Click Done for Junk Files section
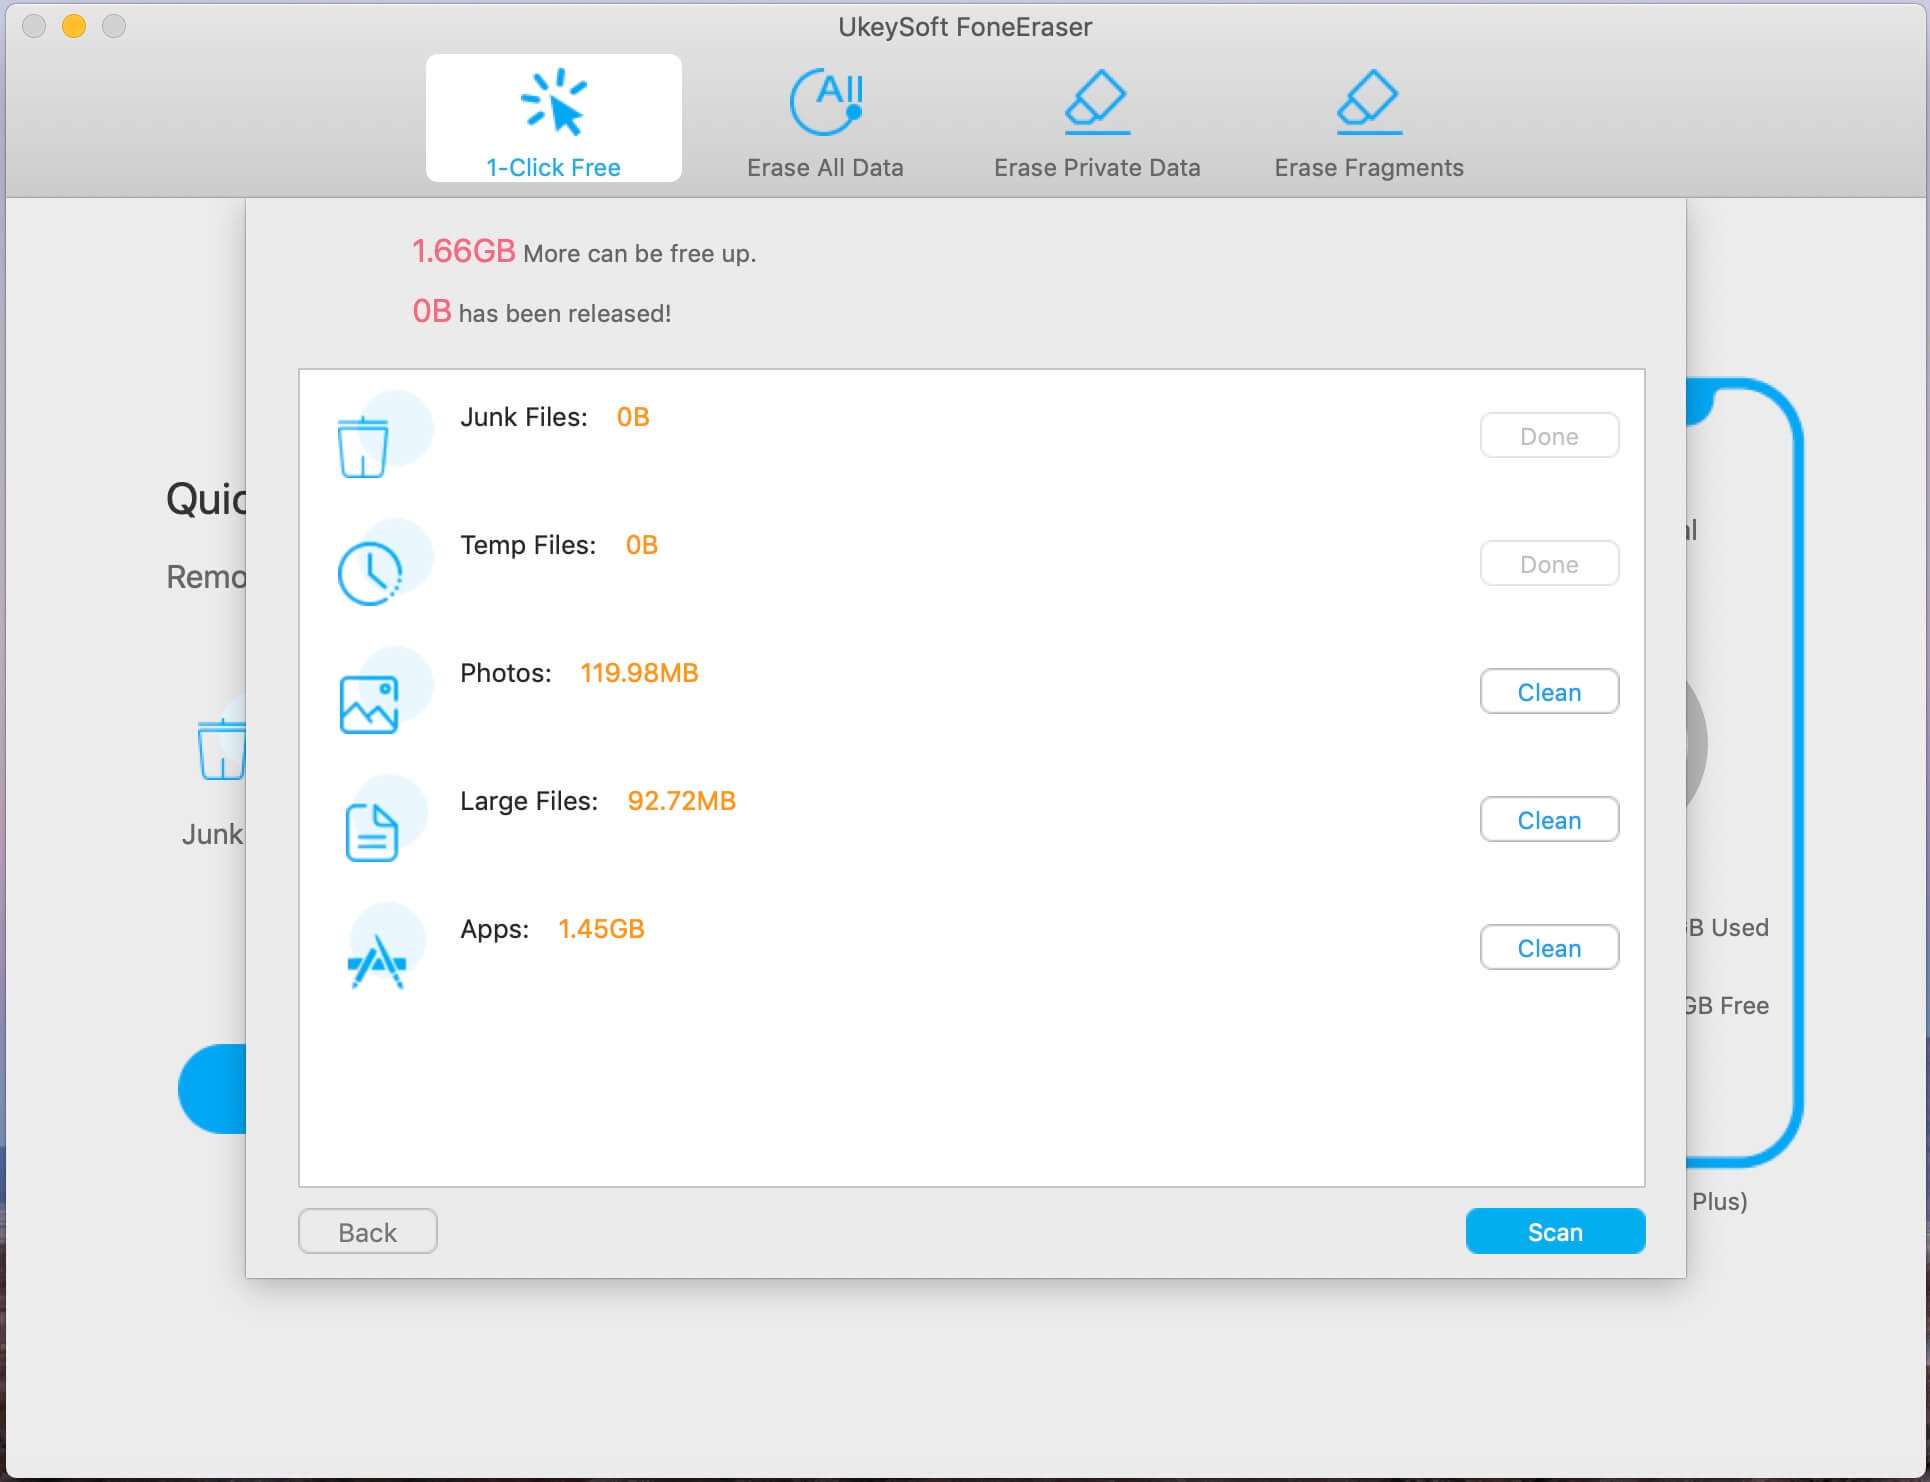The image size is (1930, 1482). point(1549,434)
